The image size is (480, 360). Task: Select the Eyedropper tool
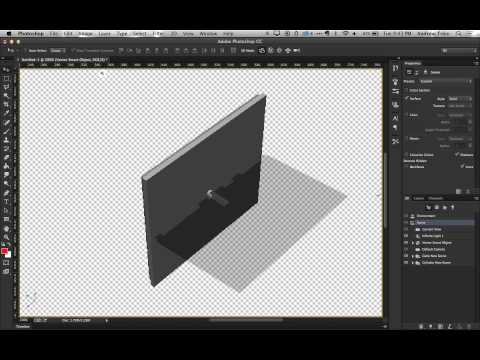point(6,113)
